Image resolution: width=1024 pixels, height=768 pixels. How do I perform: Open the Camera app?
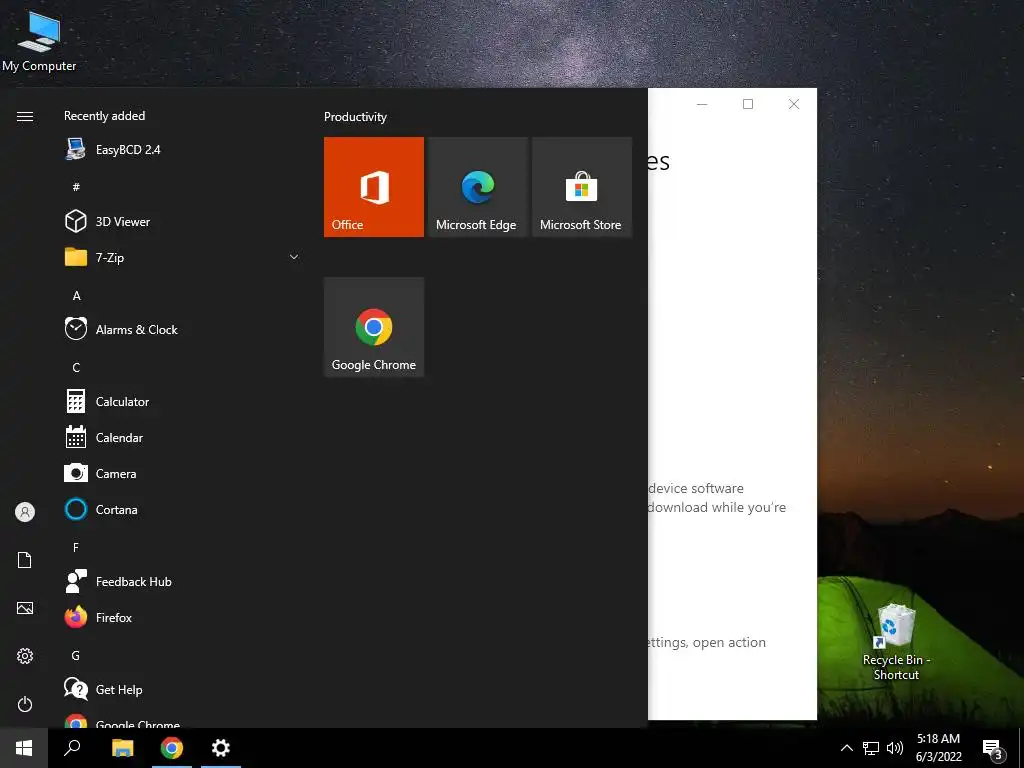pos(183,473)
